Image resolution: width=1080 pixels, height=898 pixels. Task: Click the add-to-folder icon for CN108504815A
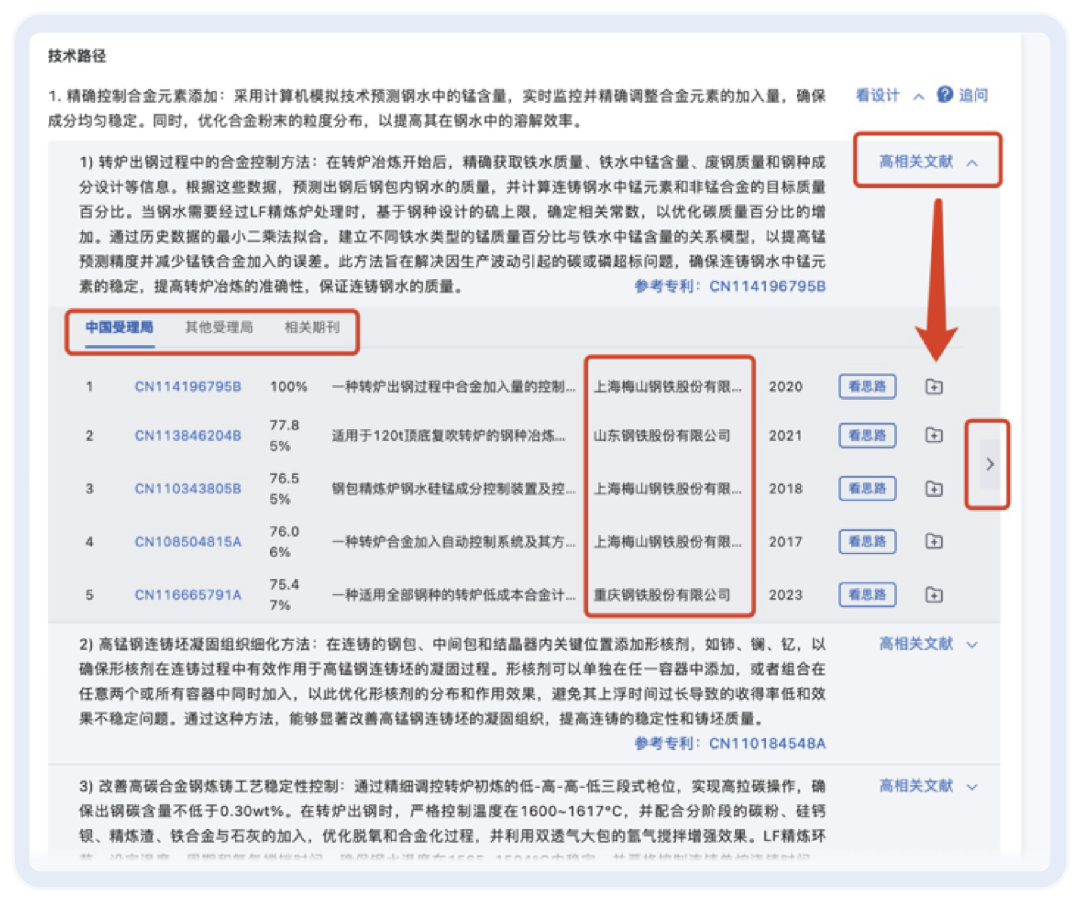pyautogui.click(x=934, y=541)
